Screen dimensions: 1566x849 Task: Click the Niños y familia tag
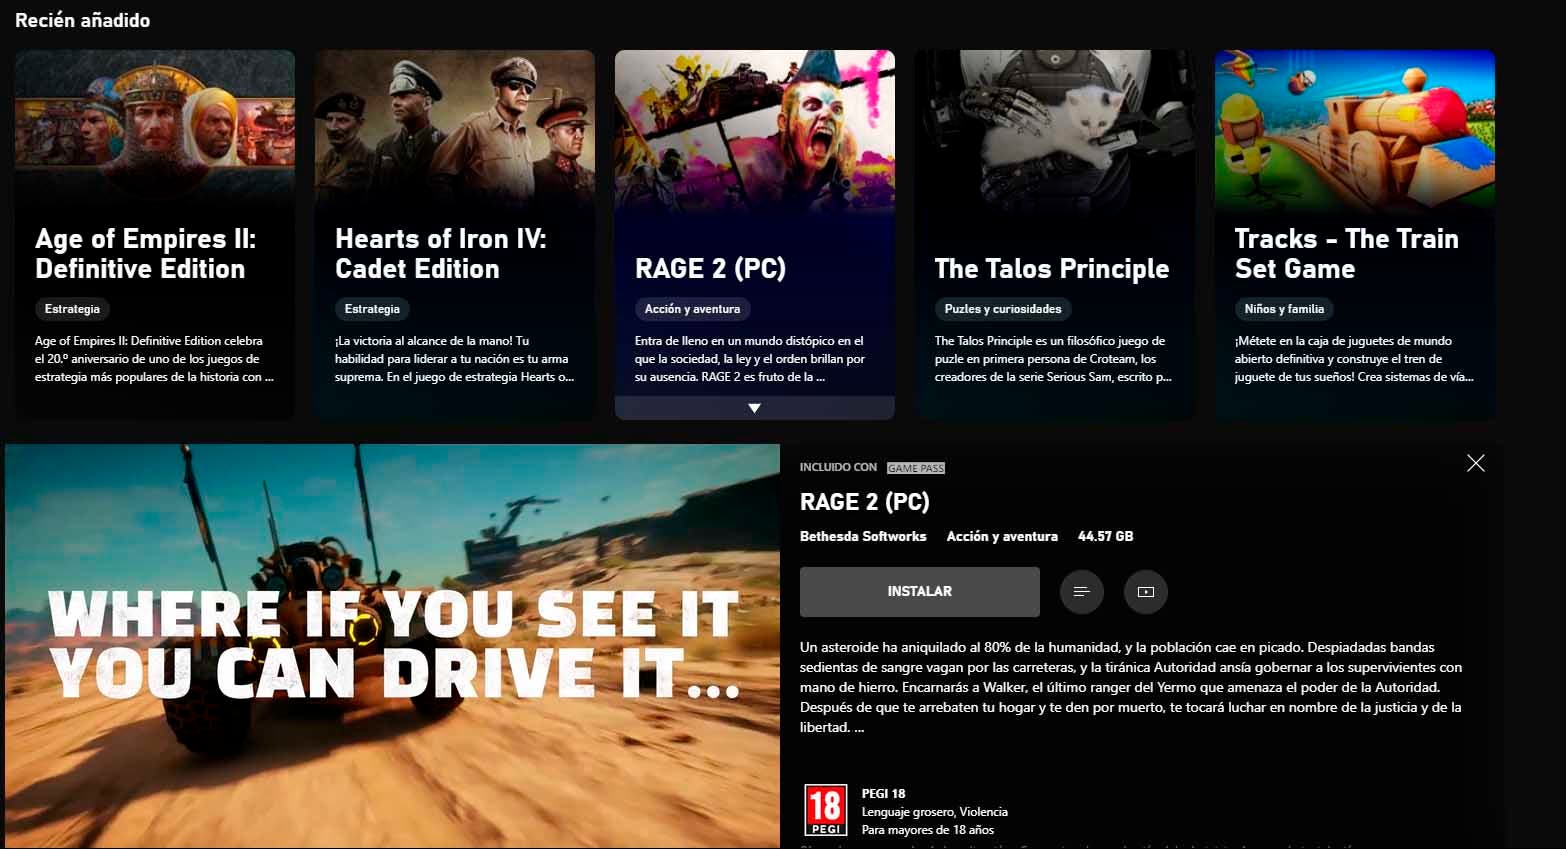pyautogui.click(x=1284, y=309)
